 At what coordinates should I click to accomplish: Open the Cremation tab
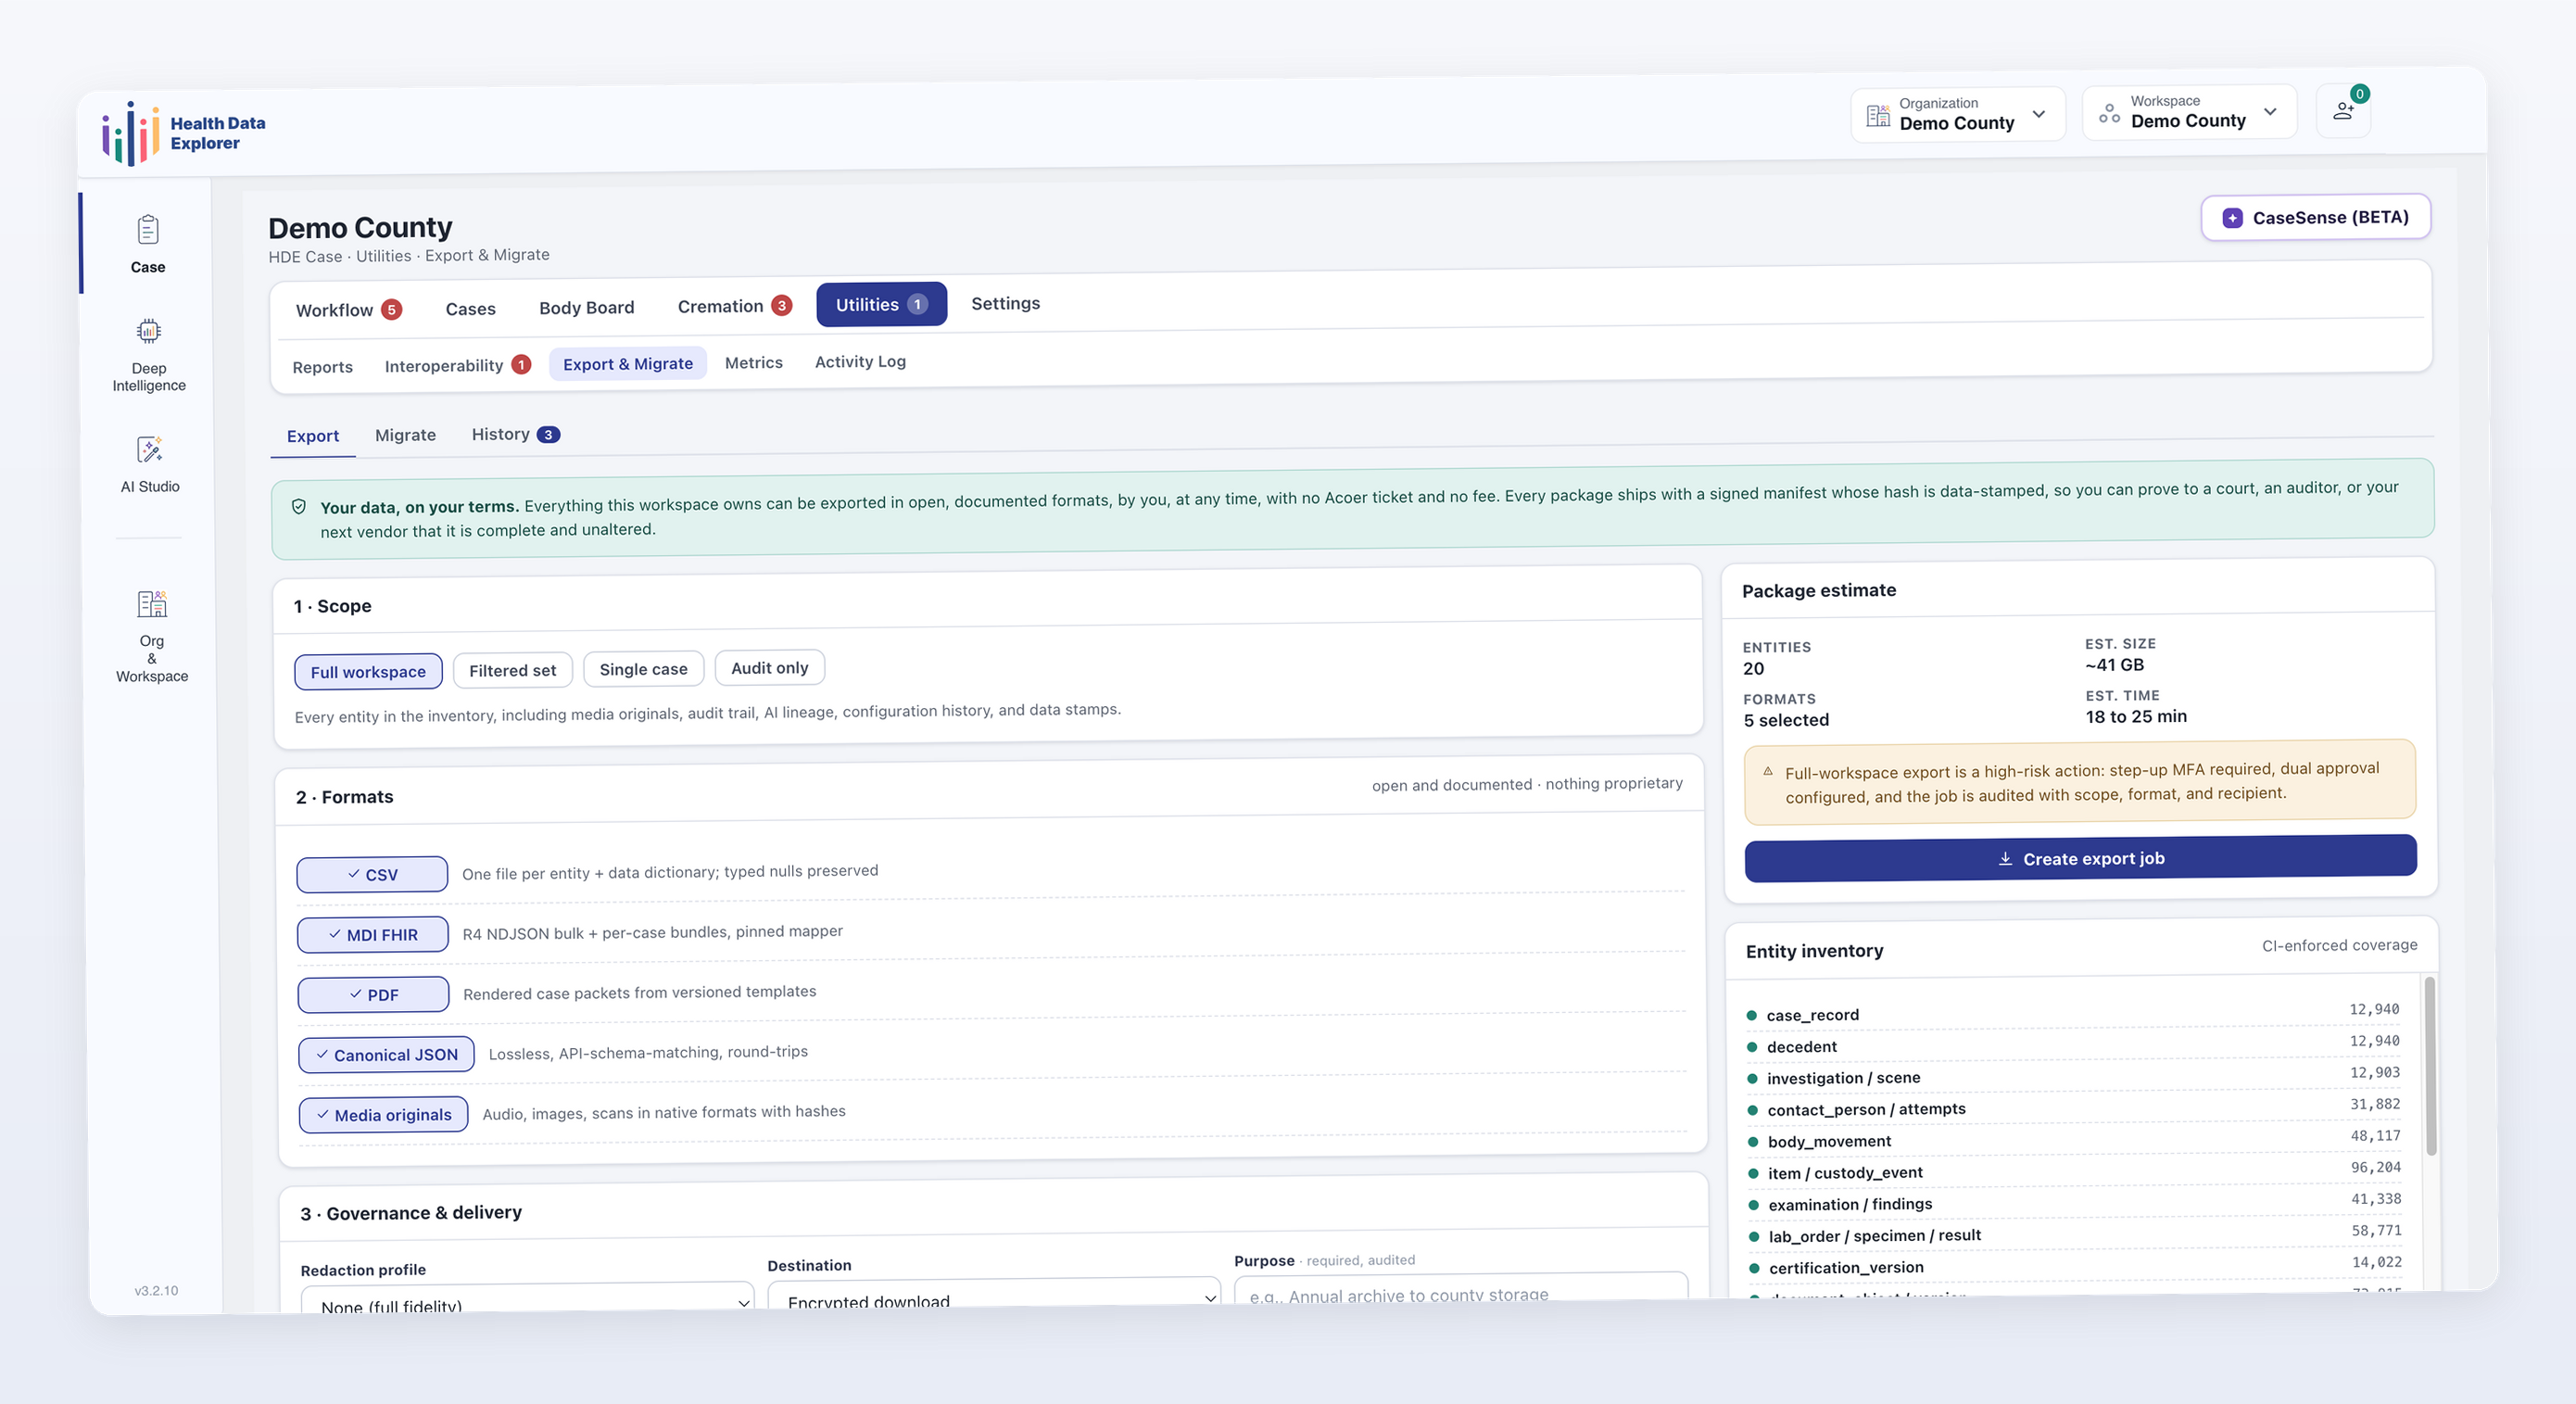pyautogui.click(x=734, y=306)
